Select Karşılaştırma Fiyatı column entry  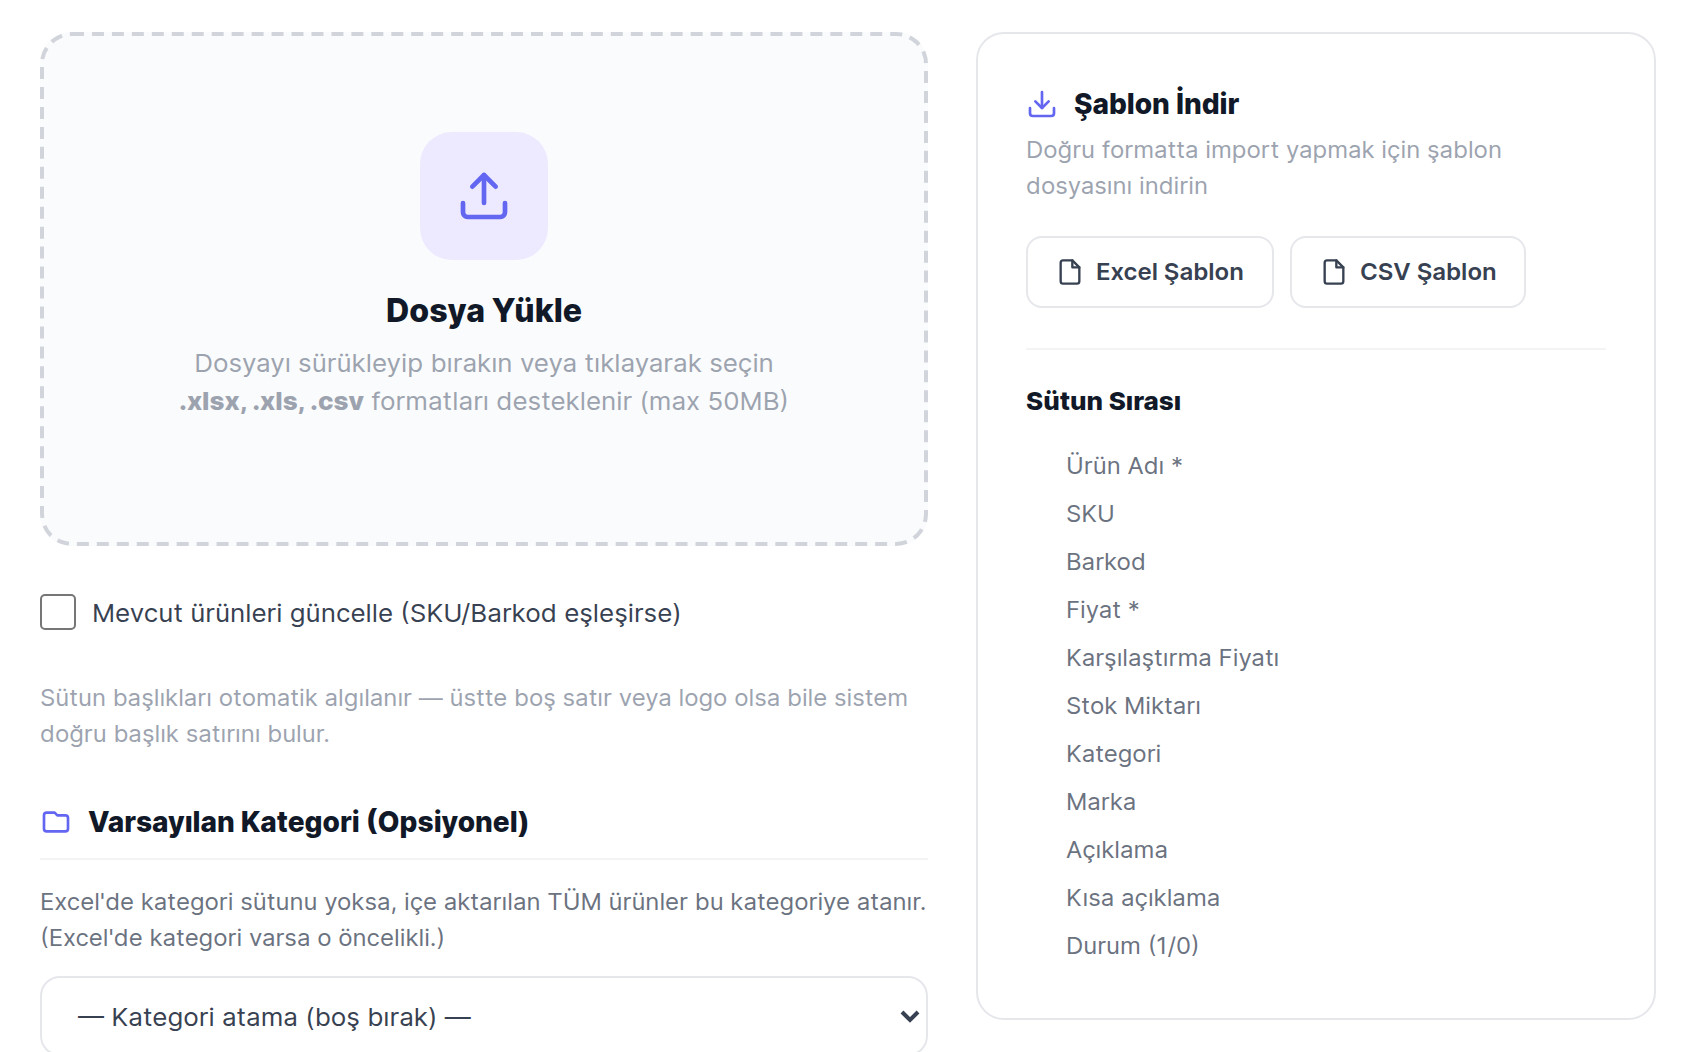1172,657
